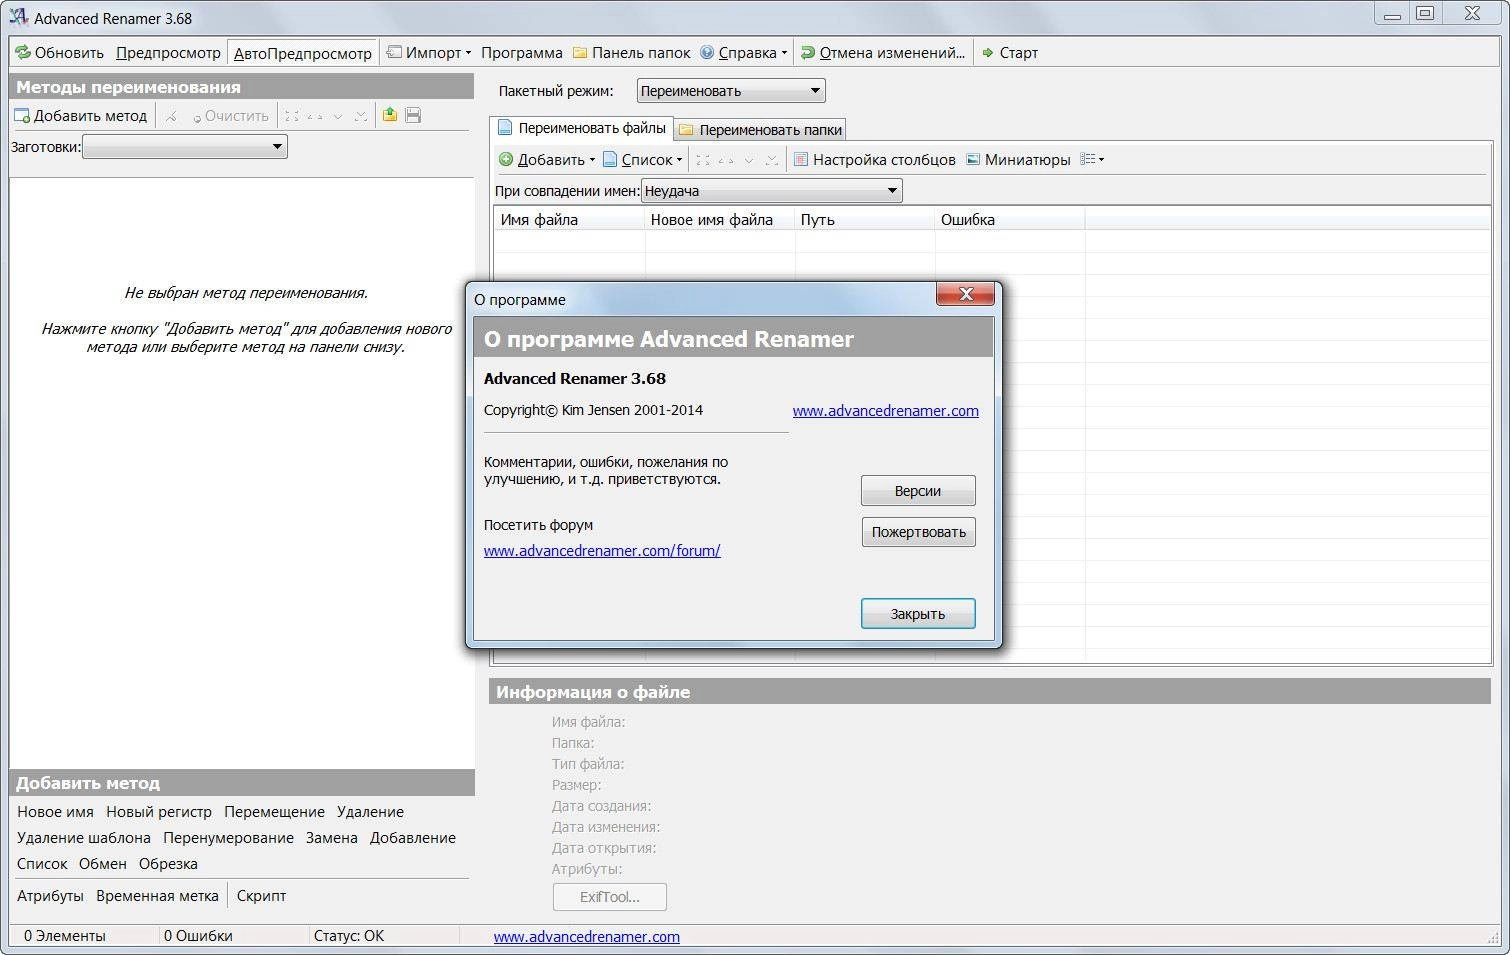Add the Перемещение method
1510x955 pixels.
(274, 812)
